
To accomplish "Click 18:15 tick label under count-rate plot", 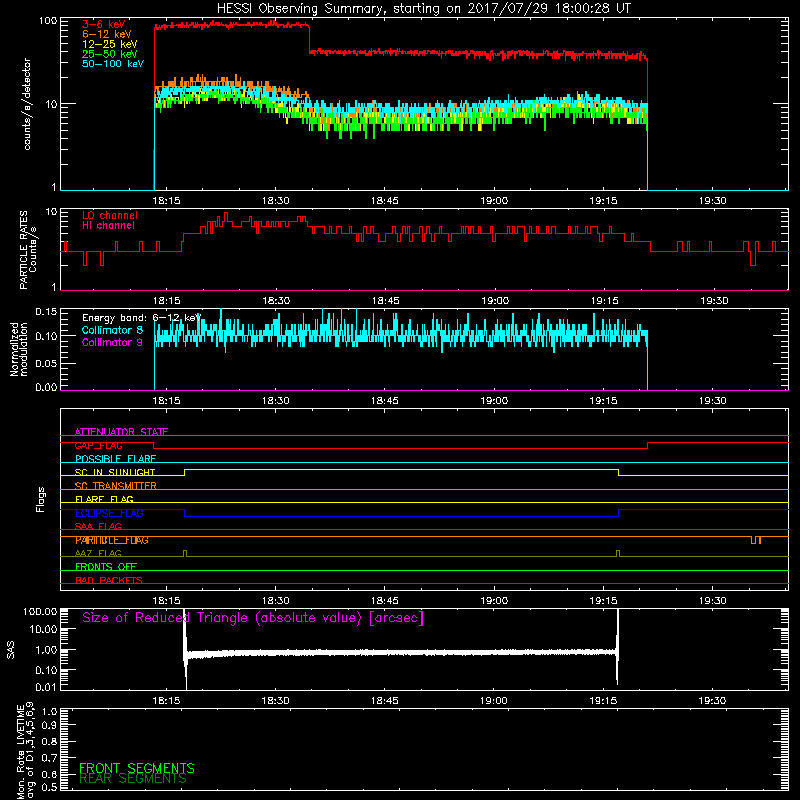I will pyautogui.click(x=166, y=201).
